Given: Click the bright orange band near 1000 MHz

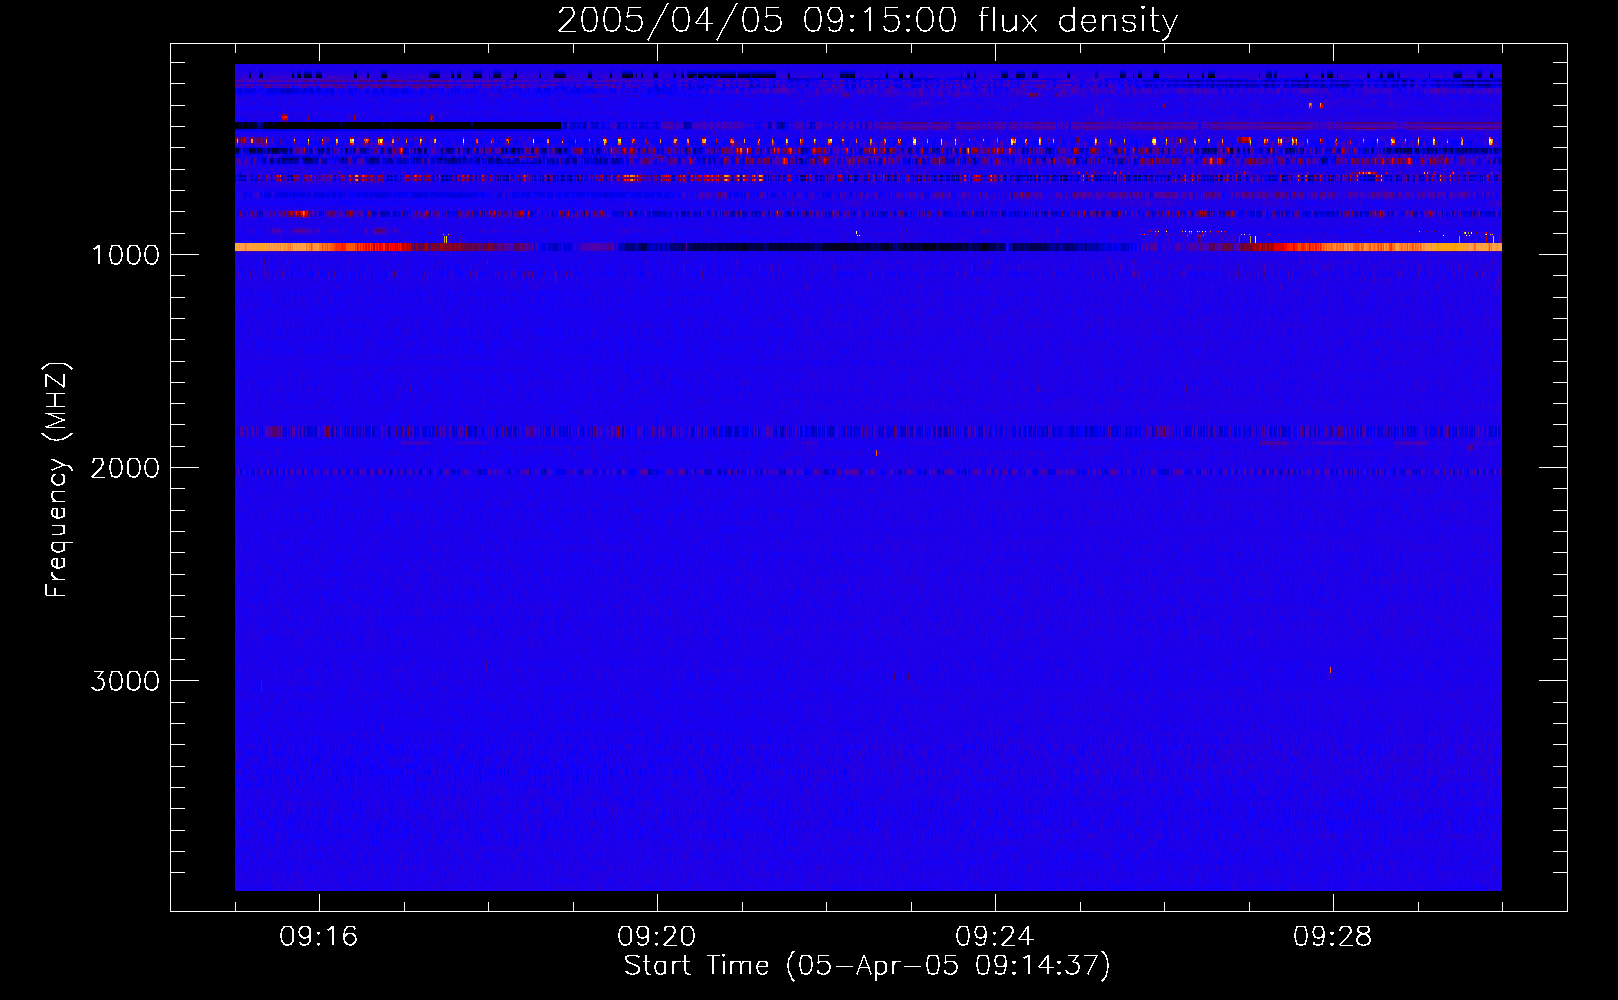Looking at the screenshot, I should coord(868,247).
